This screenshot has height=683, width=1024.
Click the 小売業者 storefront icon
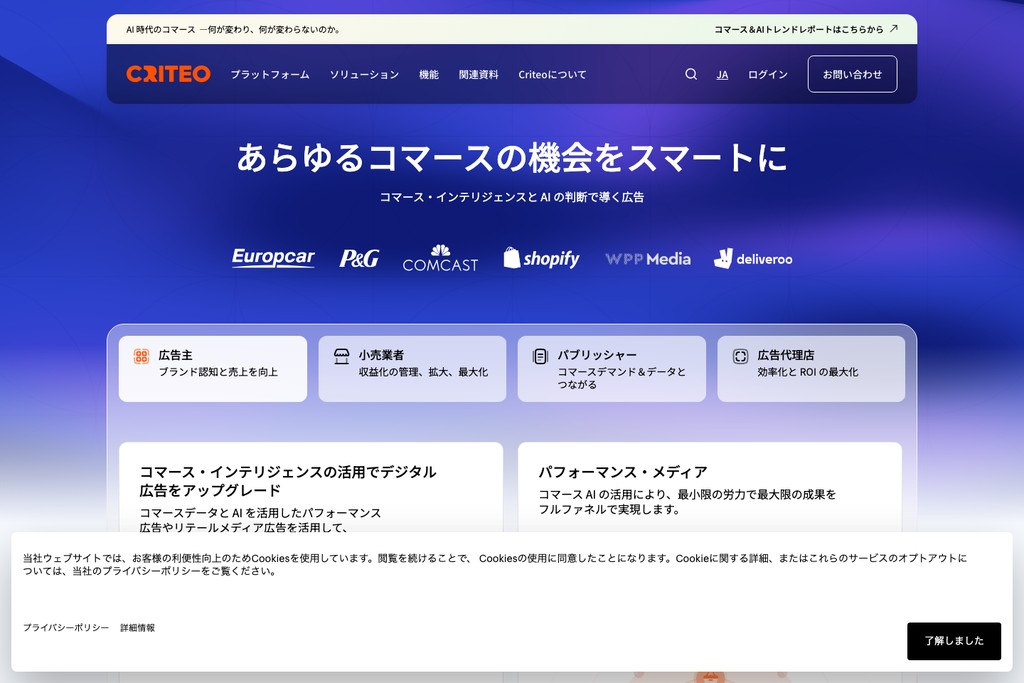(342, 356)
